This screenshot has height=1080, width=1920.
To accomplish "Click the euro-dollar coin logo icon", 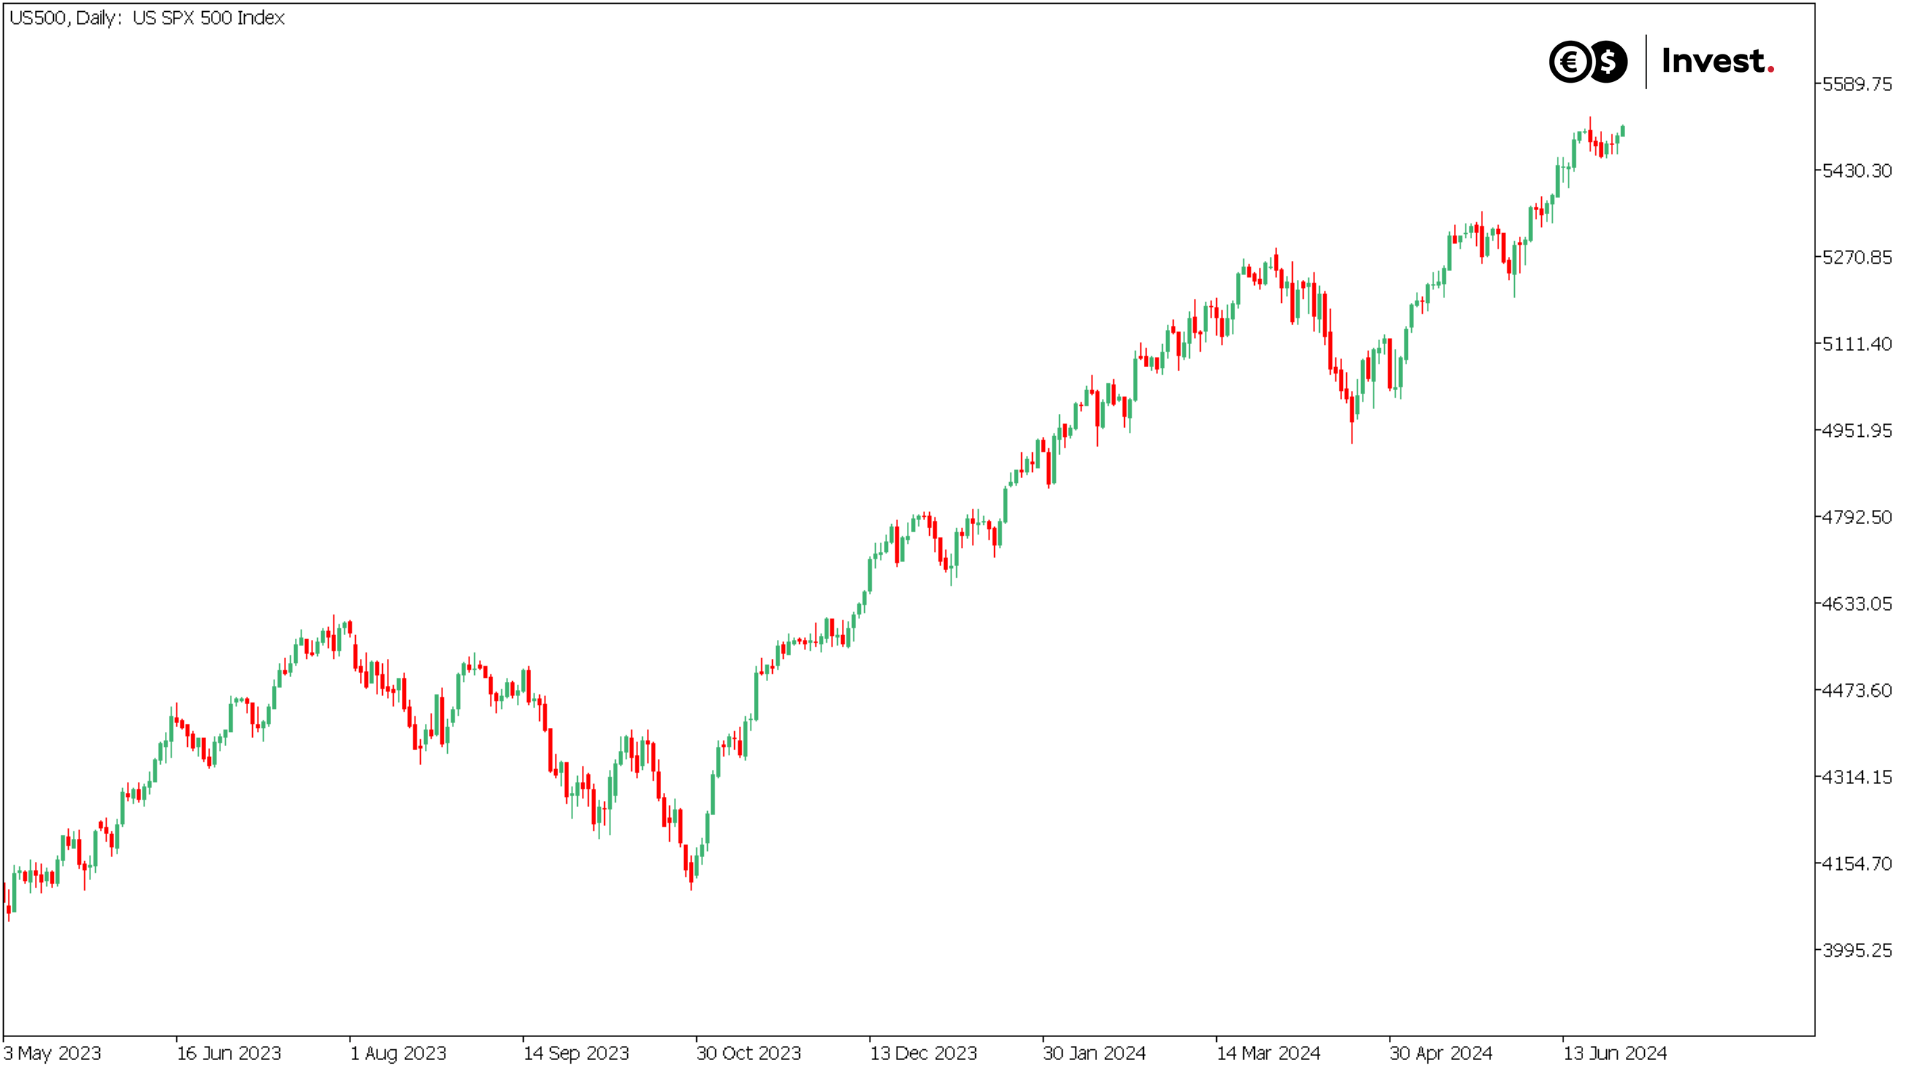I will (1588, 62).
